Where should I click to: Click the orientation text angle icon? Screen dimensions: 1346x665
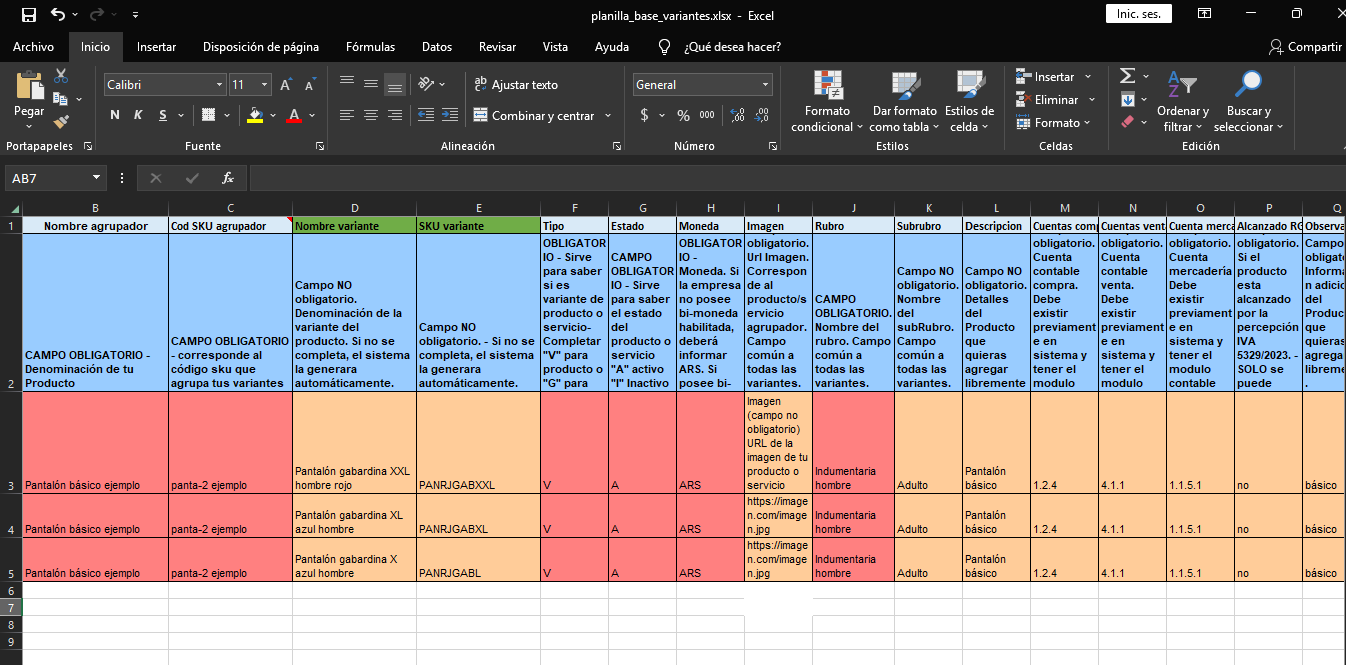point(426,84)
